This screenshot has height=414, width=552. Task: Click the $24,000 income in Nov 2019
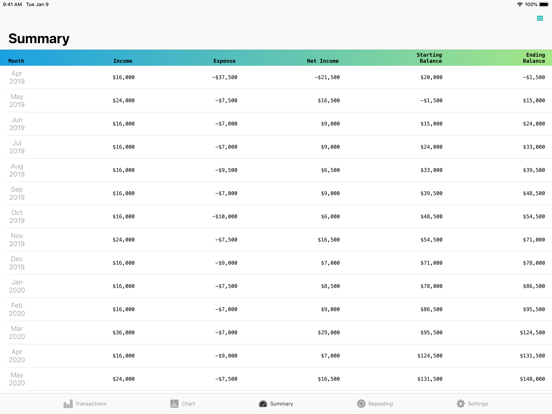click(124, 240)
